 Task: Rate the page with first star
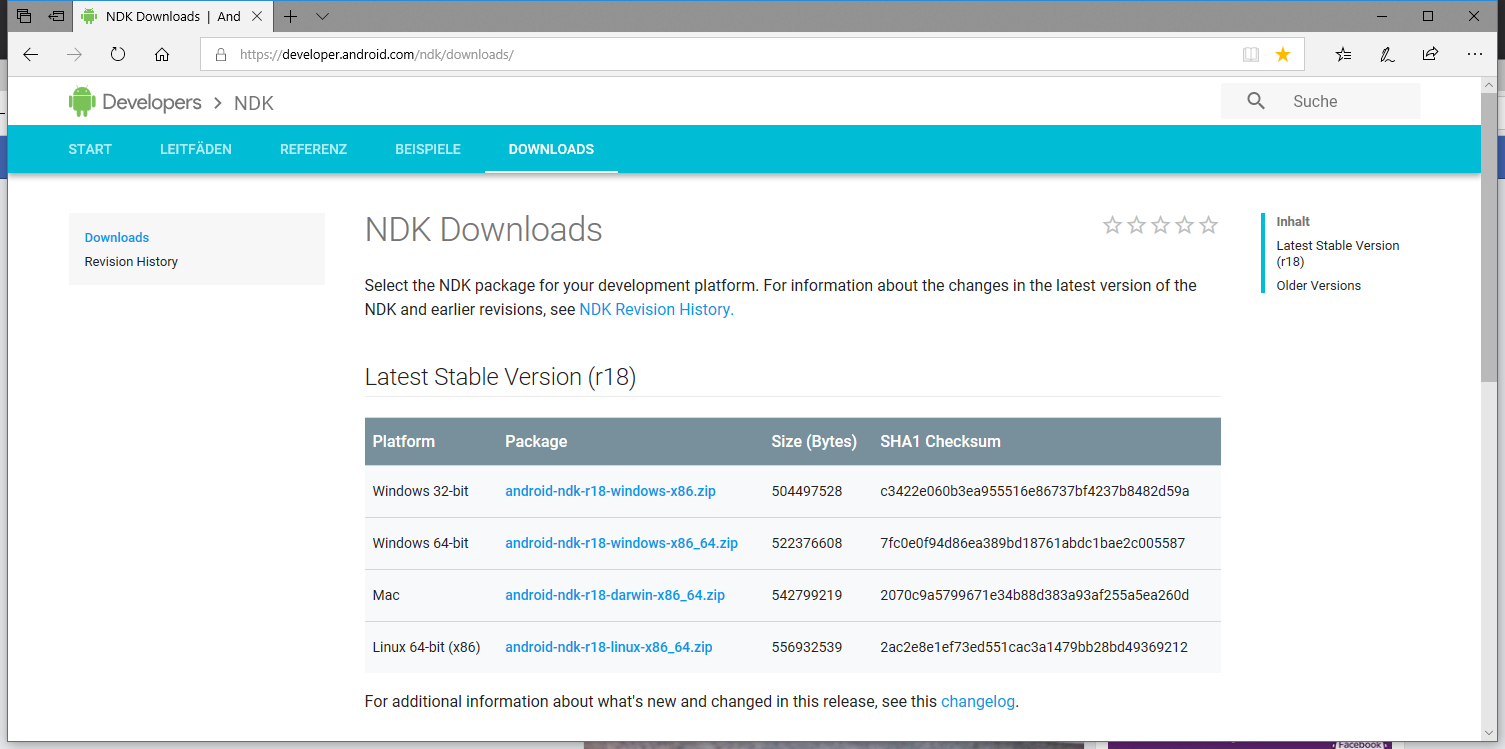point(1112,225)
